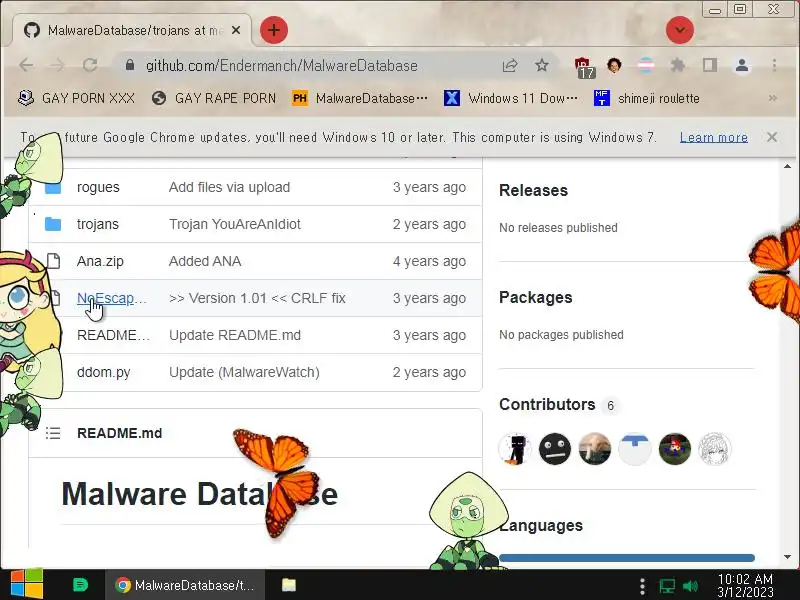Open the volume speaker tray icon
The image size is (800, 600).
pyautogui.click(x=690, y=586)
